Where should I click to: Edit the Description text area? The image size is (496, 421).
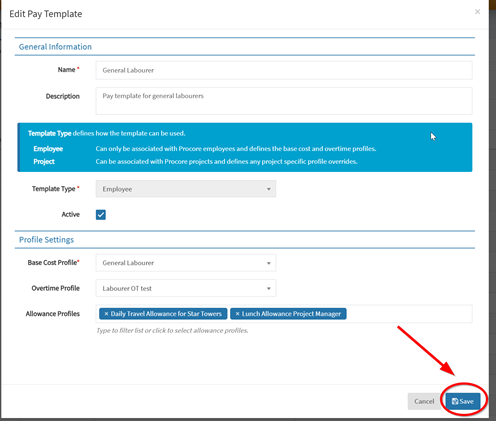pos(284,101)
